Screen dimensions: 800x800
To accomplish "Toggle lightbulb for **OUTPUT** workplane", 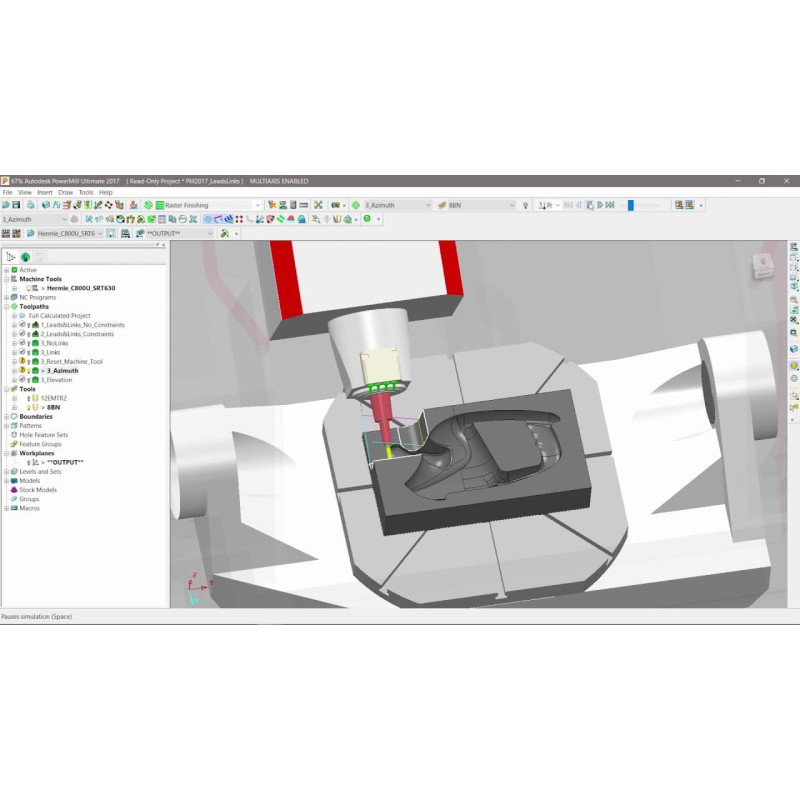I will pyautogui.click(x=28, y=462).
